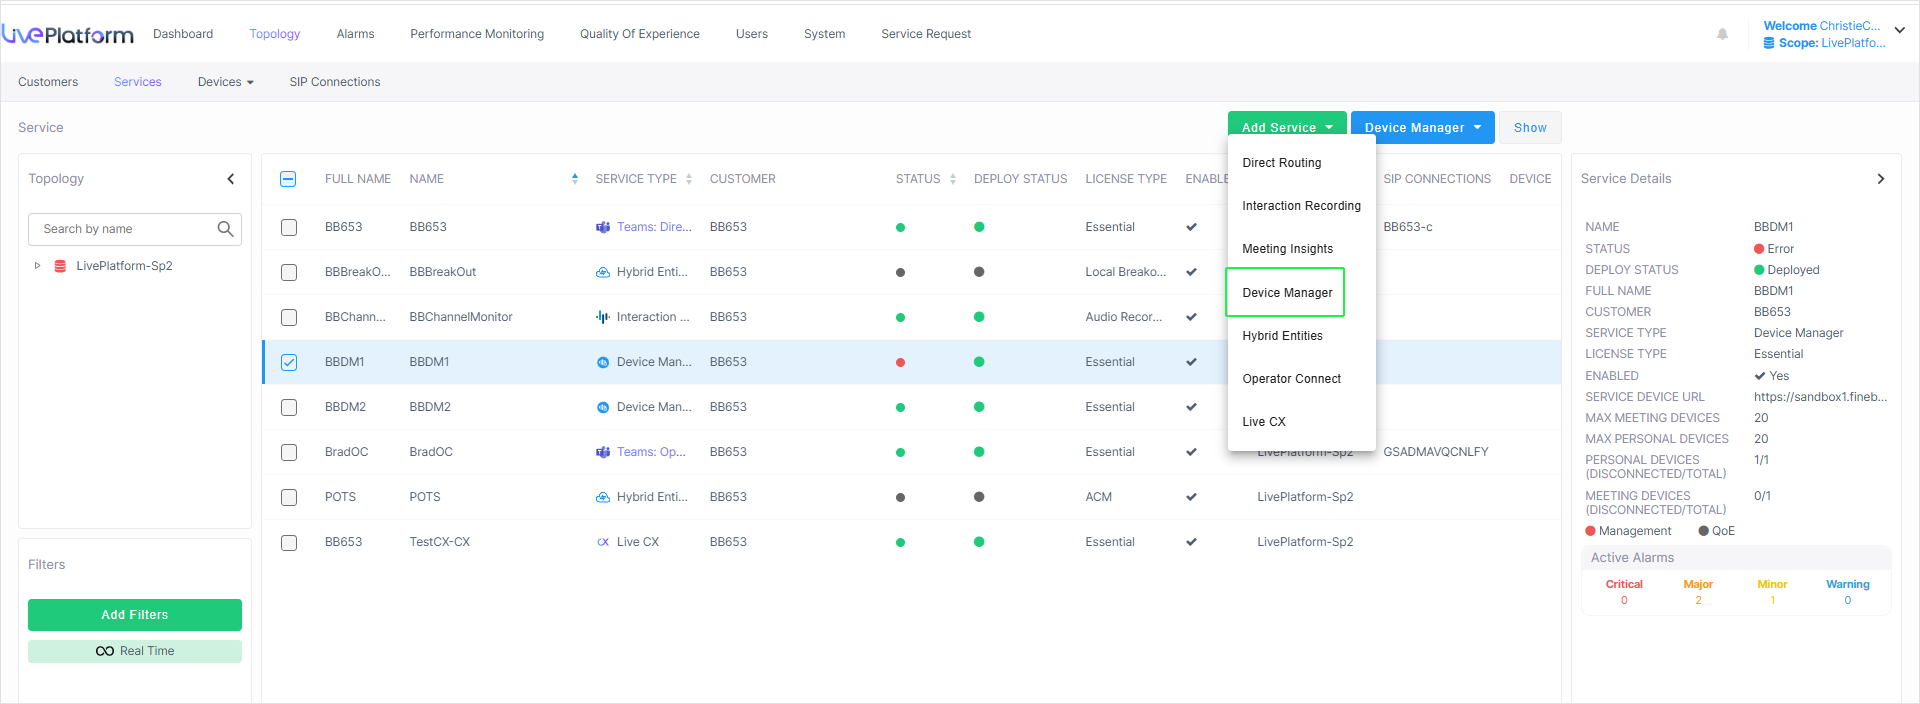This screenshot has width=1920, height=704.
Task: Open the Service Request tab
Action: pos(926,34)
